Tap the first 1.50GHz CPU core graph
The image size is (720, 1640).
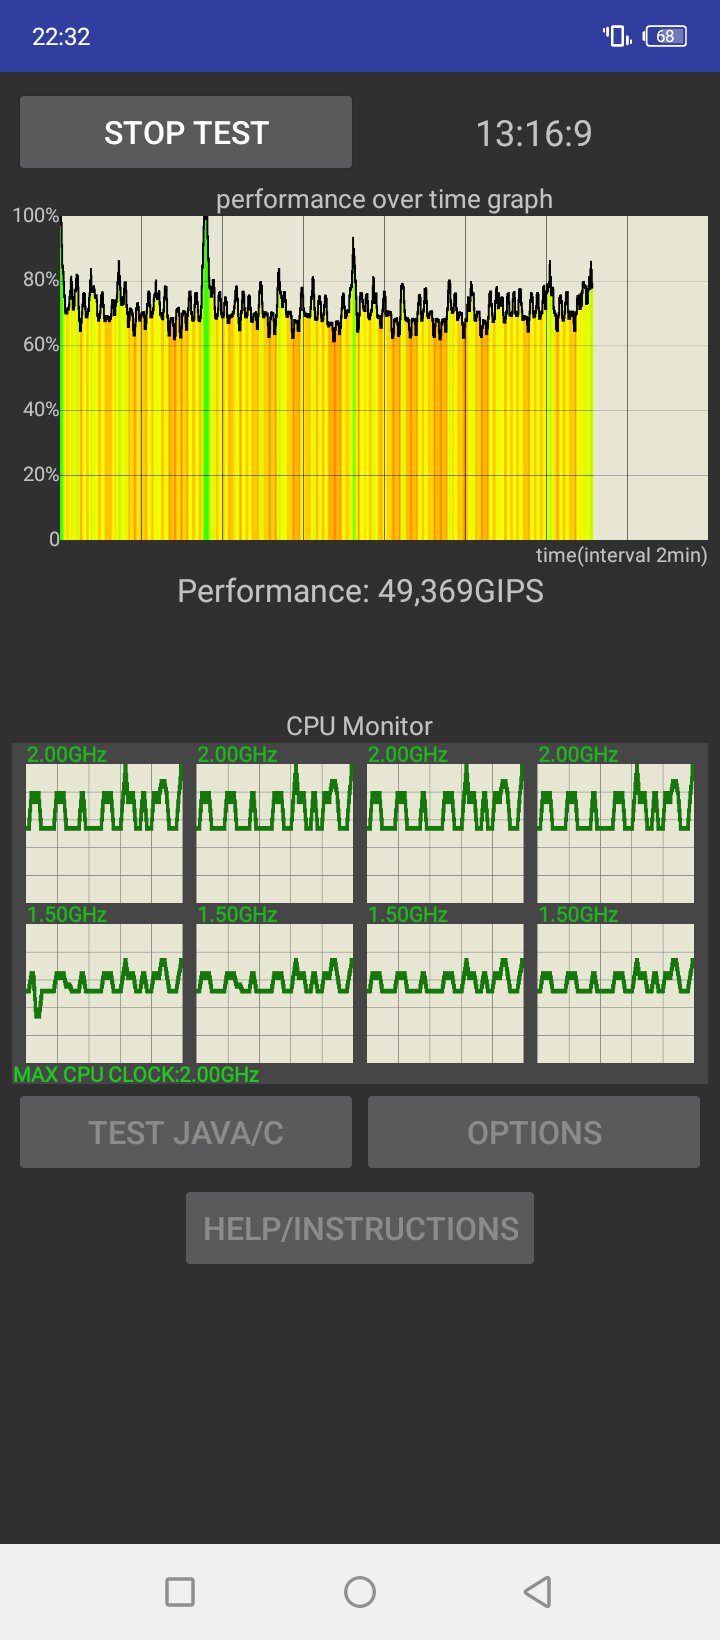(104, 992)
